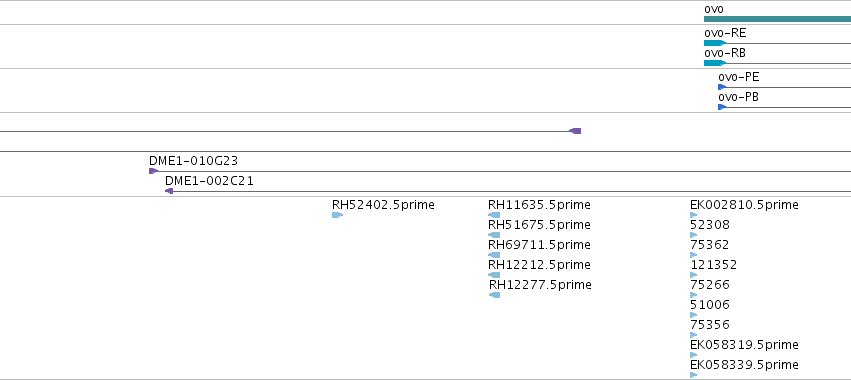Viewport: 851px width, 380px height.
Task: Click the unlabeled purple block clone end
Action: (575, 131)
